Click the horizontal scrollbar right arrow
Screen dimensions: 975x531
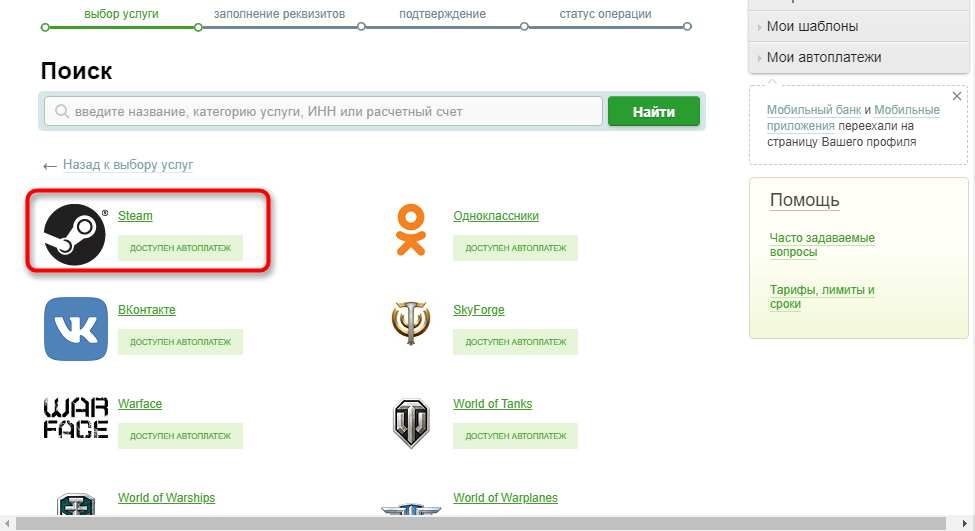click(x=965, y=523)
